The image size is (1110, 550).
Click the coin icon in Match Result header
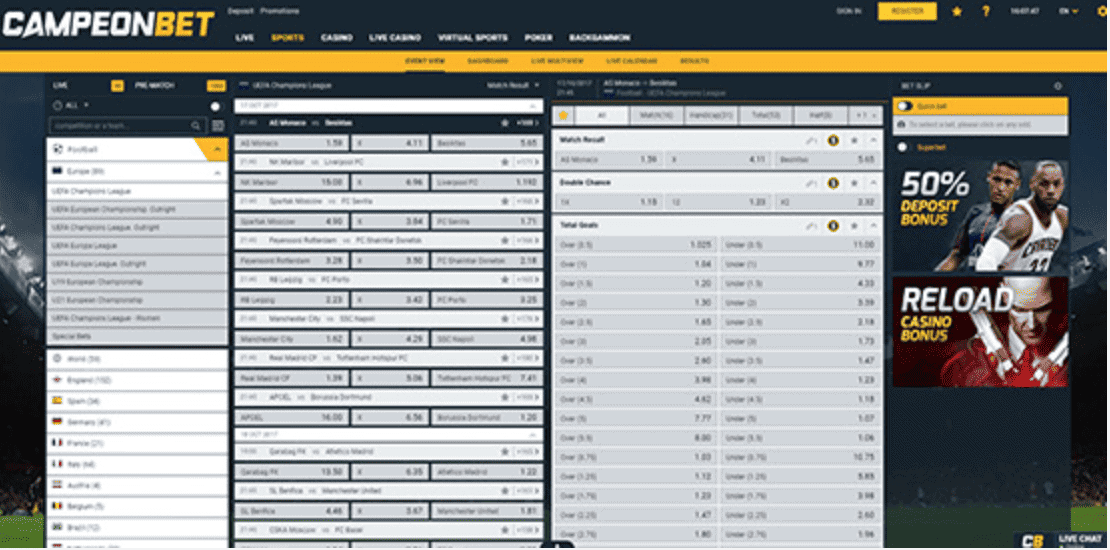click(x=833, y=140)
